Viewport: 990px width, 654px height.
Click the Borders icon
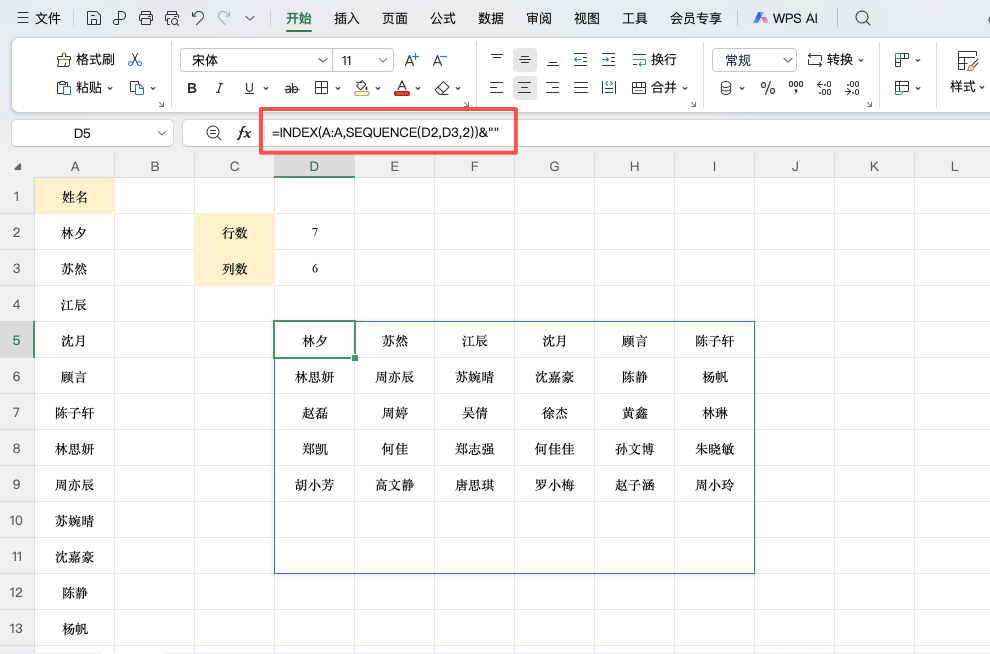pos(321,88)
